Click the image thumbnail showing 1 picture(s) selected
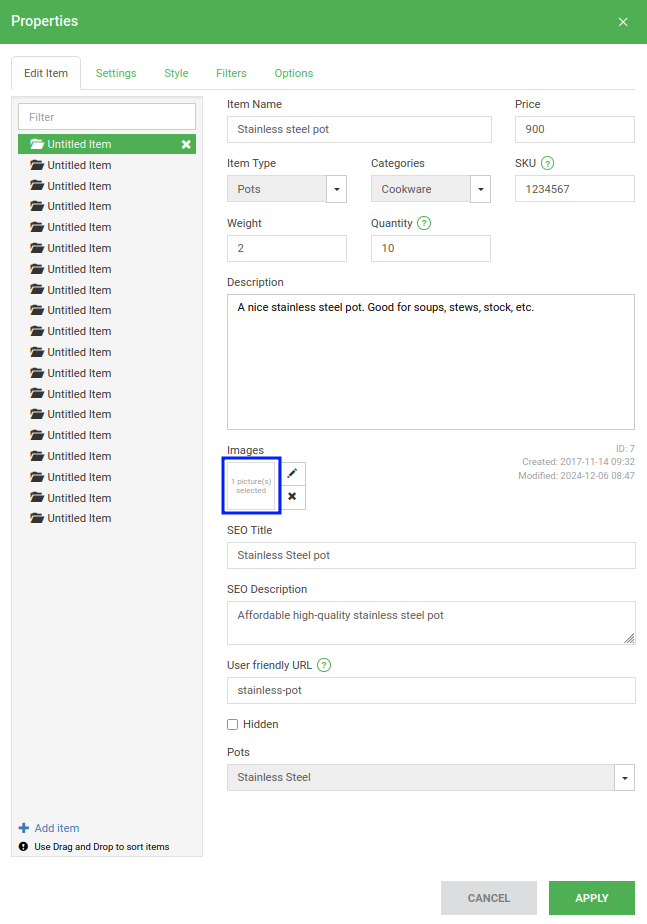The height and width of the screenshot is (924, 647). coord(252,486)
